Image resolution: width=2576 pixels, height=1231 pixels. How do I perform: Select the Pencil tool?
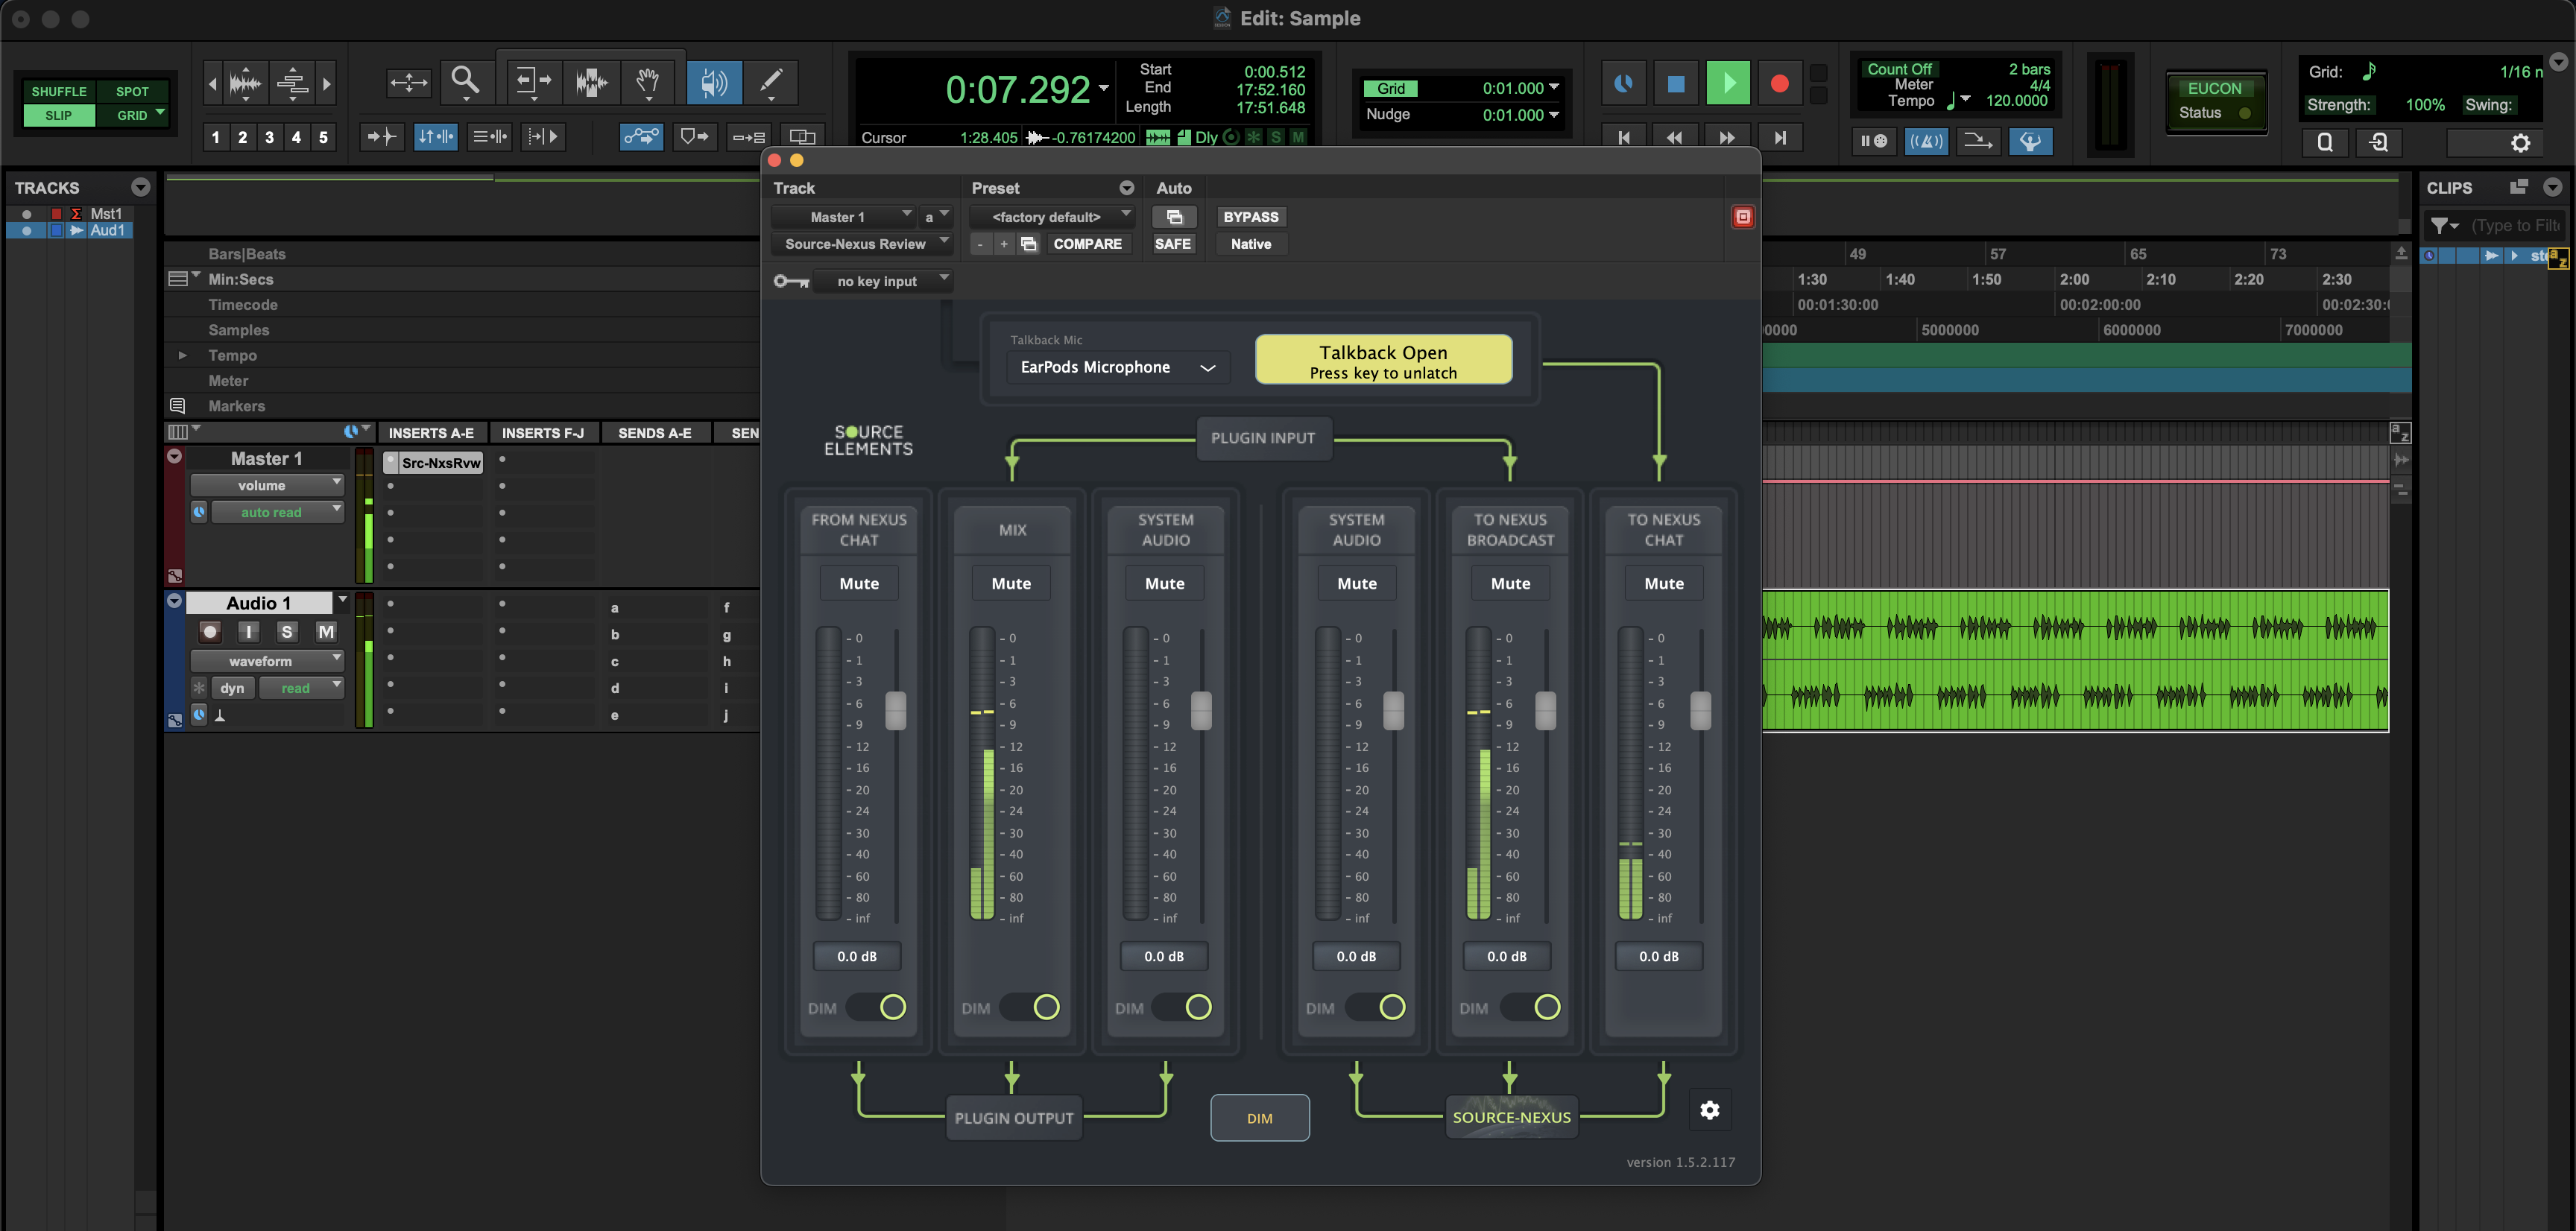(771, 81)
